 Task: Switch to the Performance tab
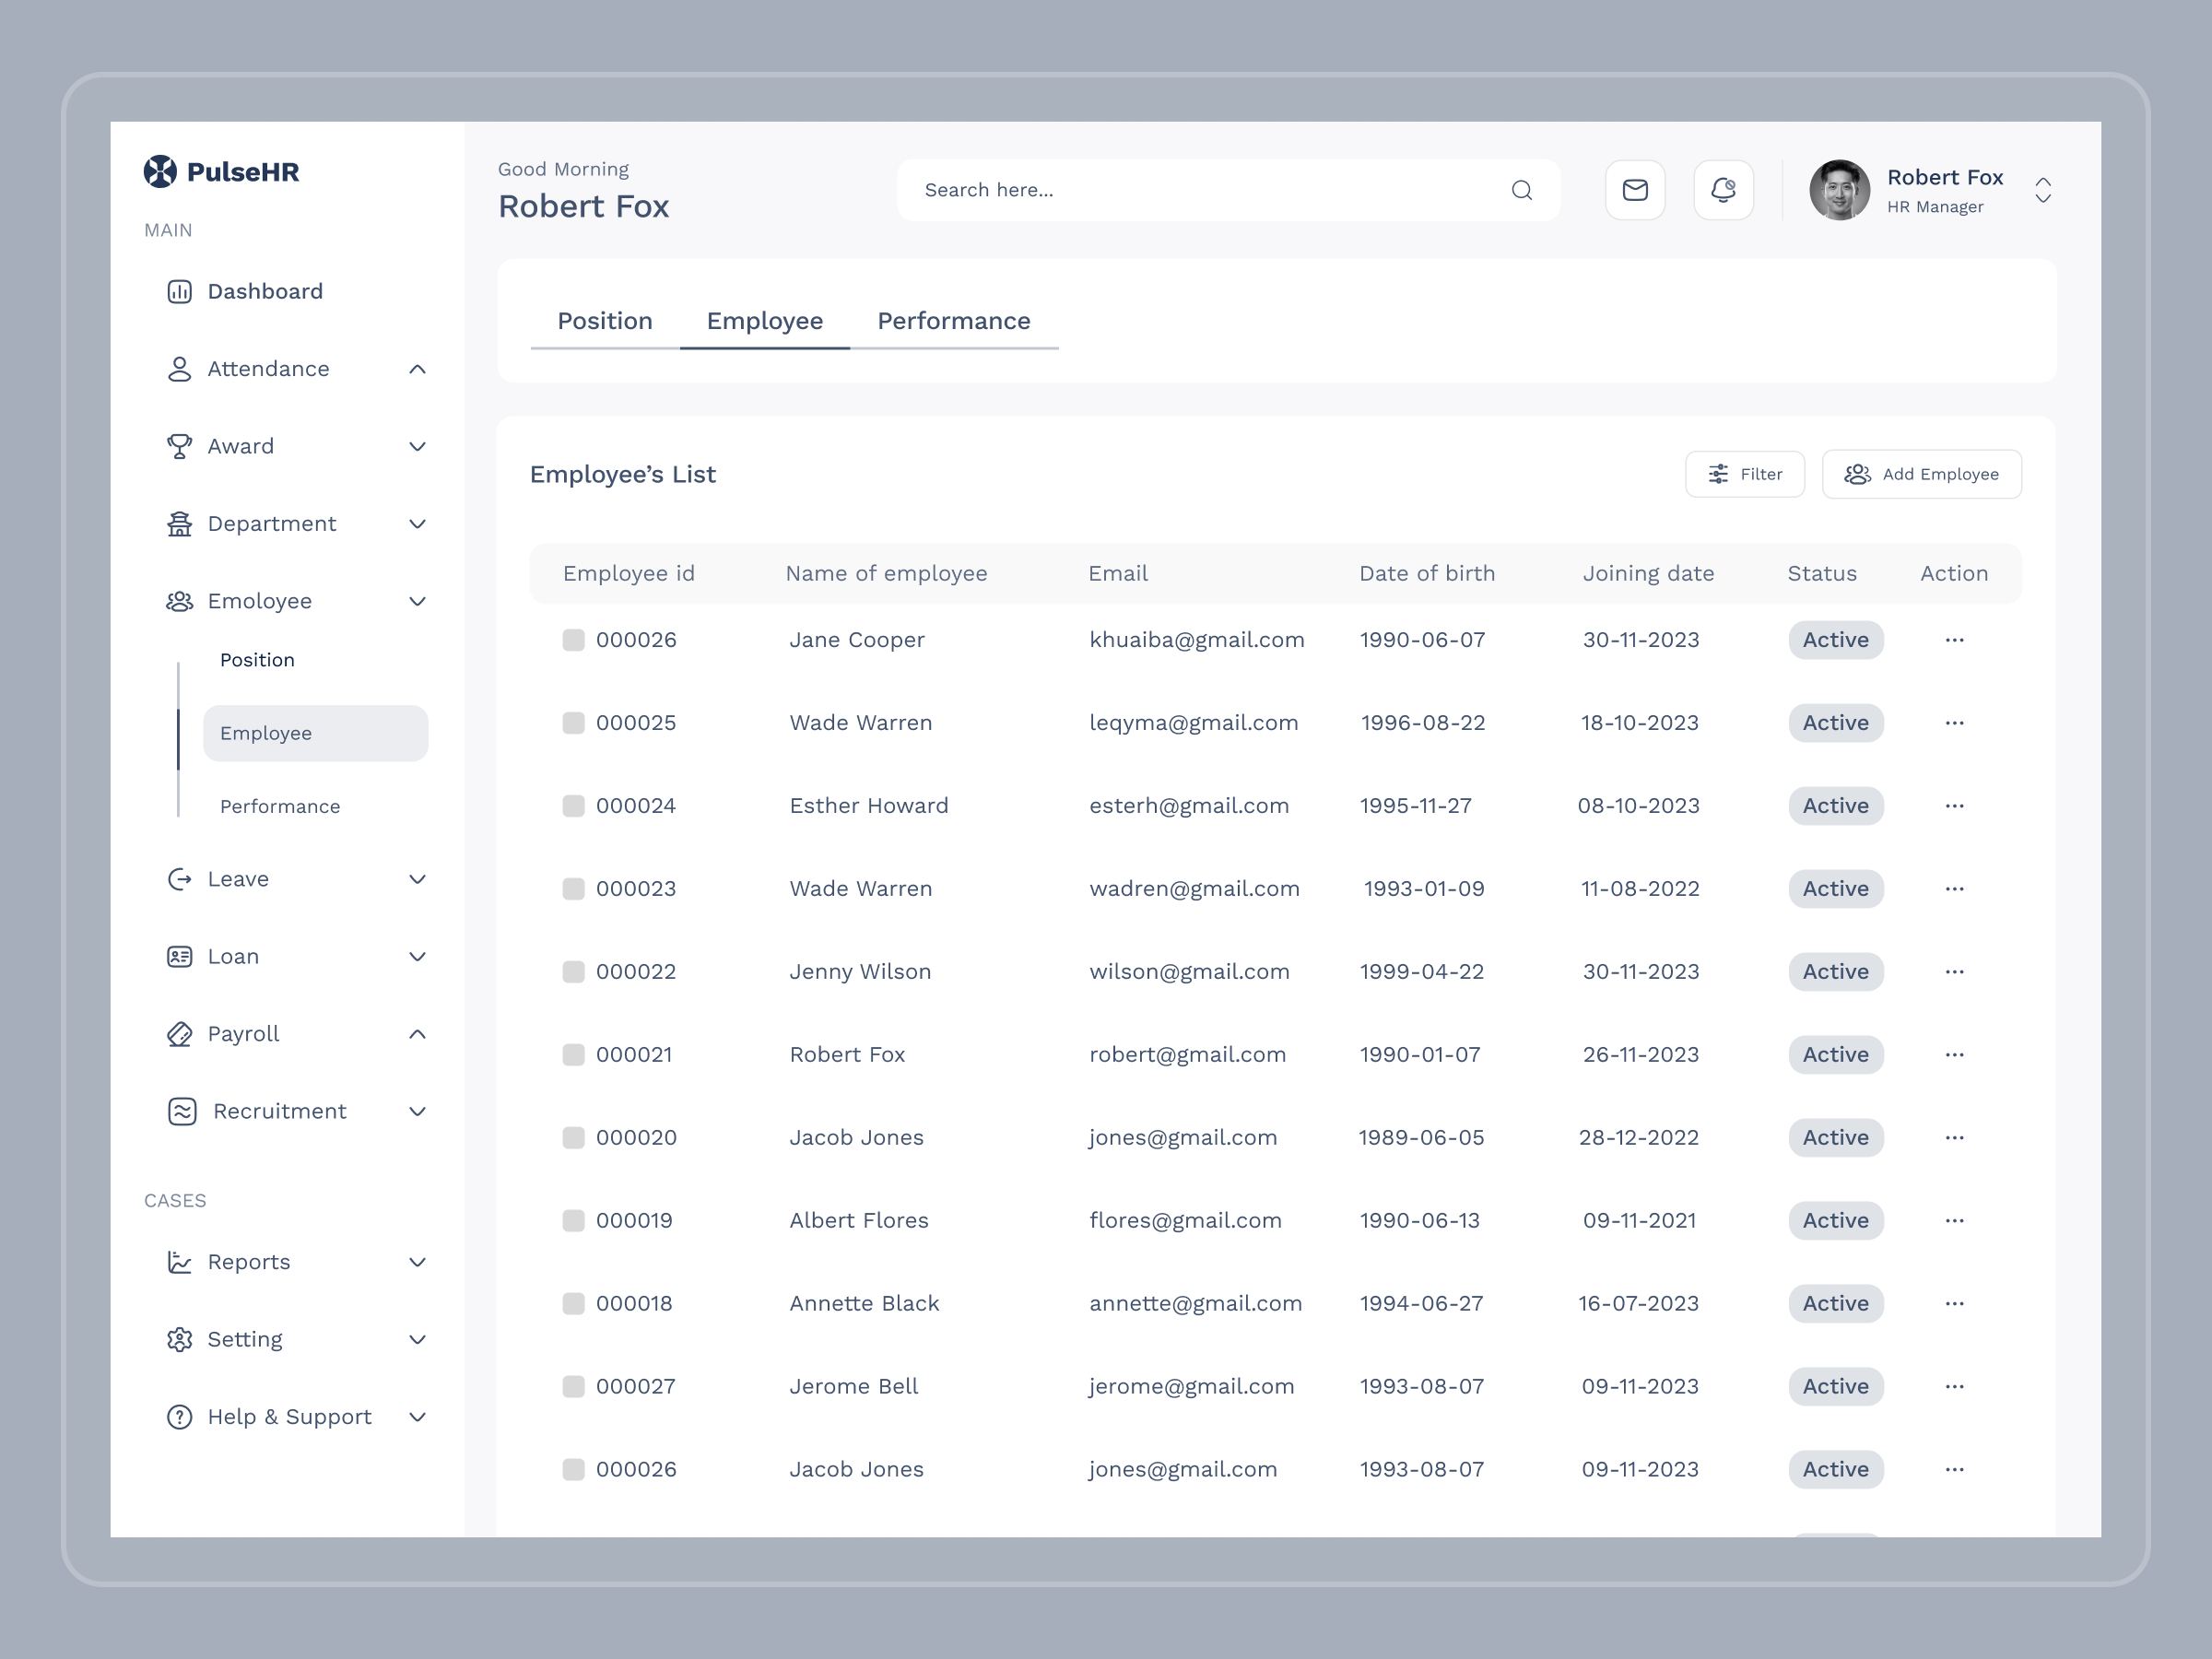[x=953, y=320]
